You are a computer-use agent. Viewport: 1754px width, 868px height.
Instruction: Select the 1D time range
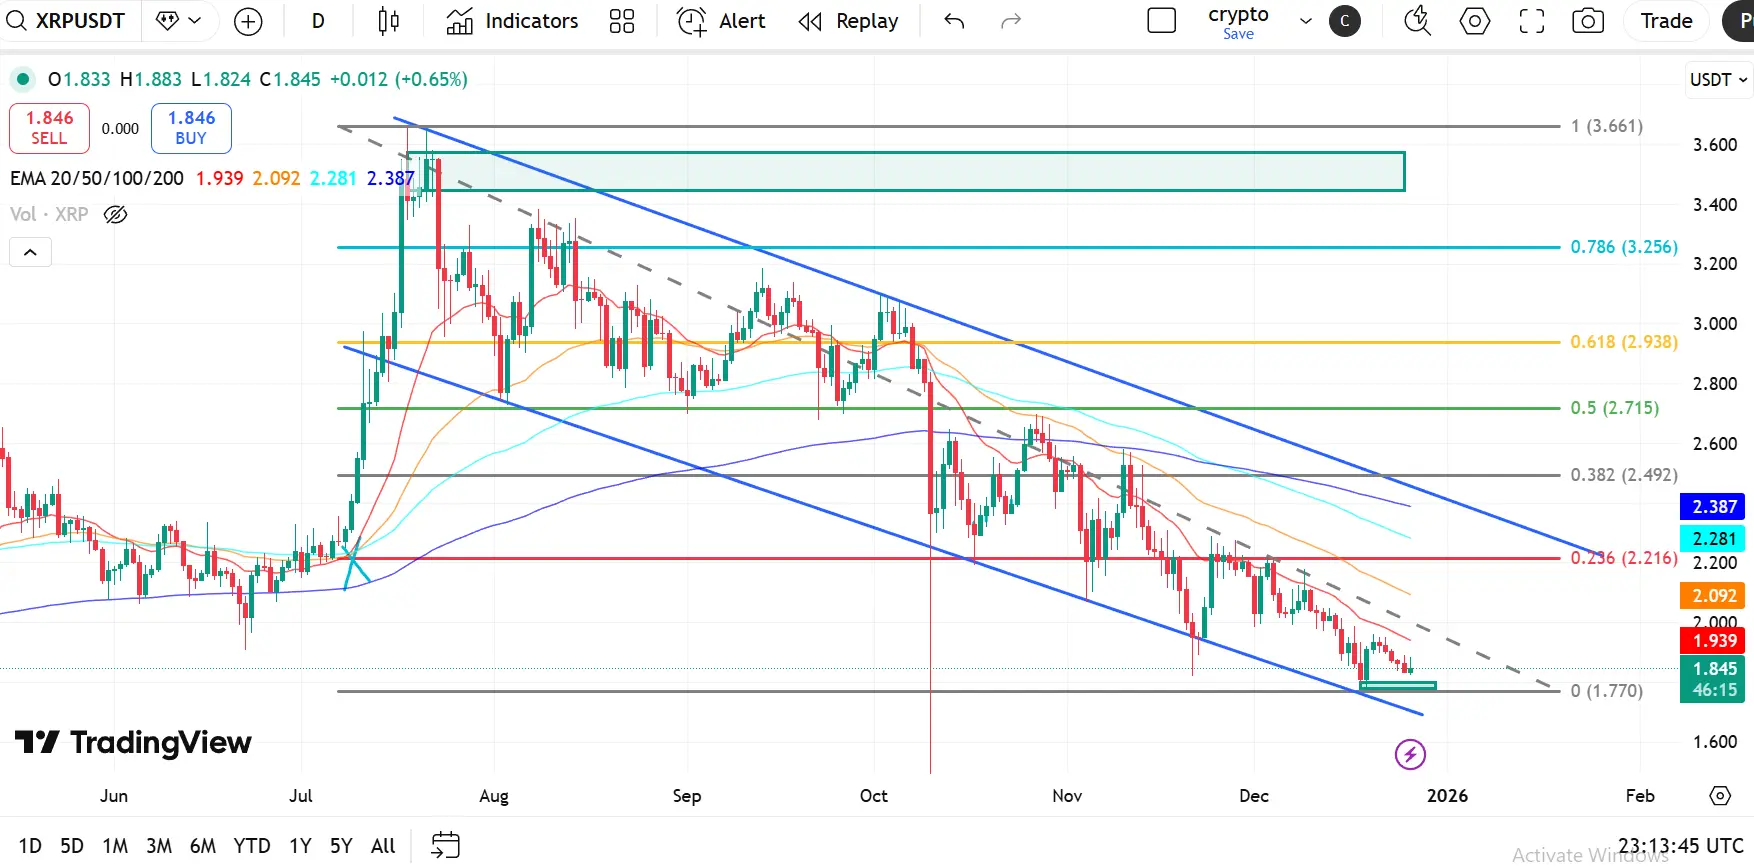pos(30,846)
